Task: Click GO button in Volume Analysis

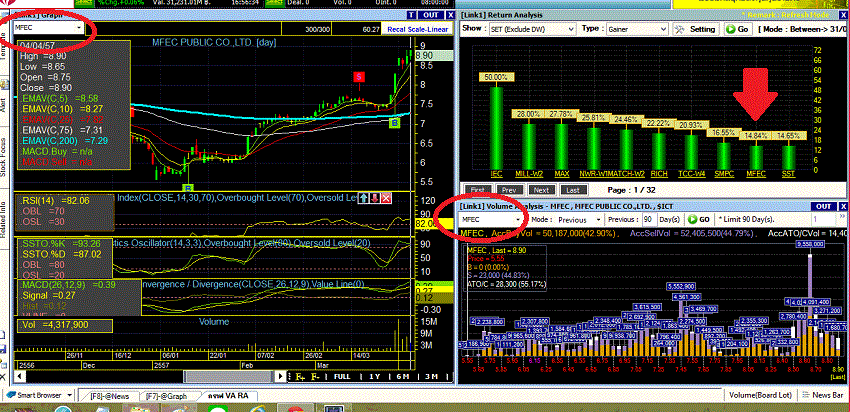Action: coord(699,220)
